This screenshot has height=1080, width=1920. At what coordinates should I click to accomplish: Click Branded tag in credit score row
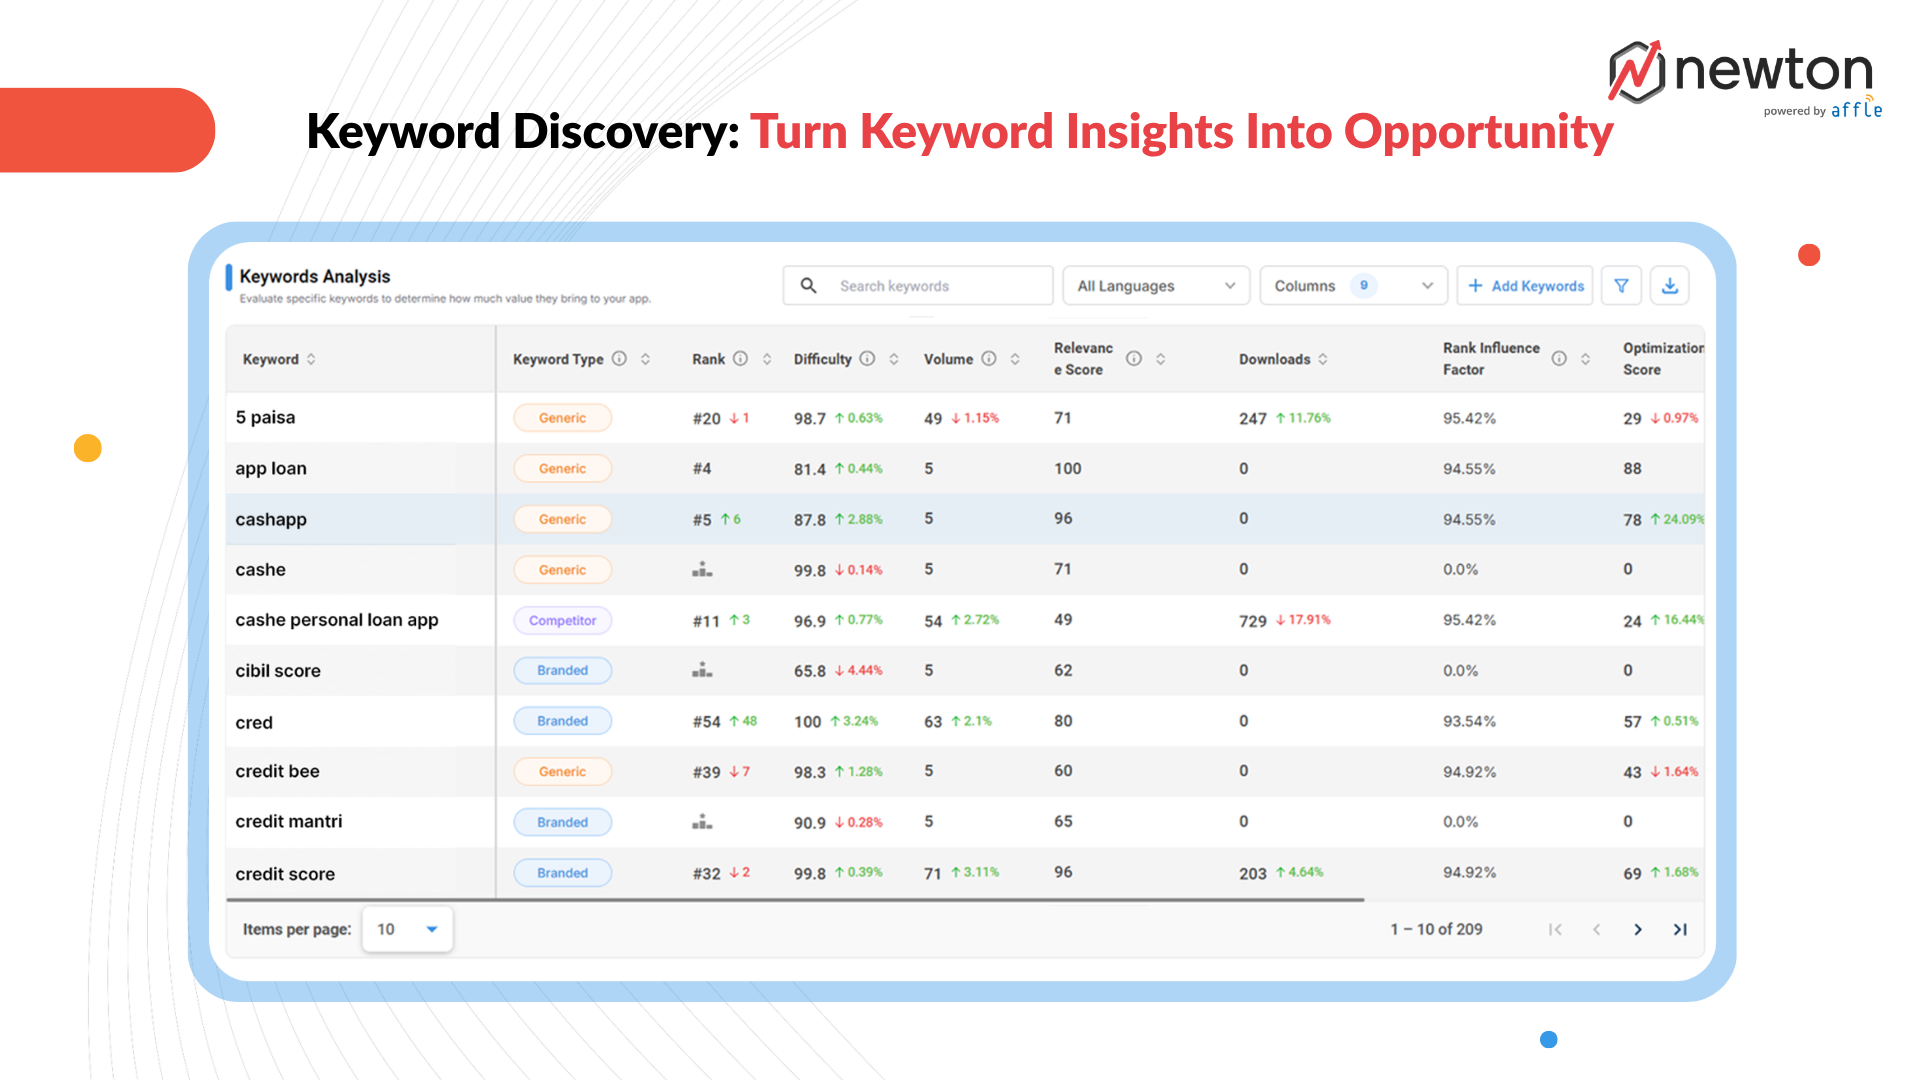click(562, 873)
